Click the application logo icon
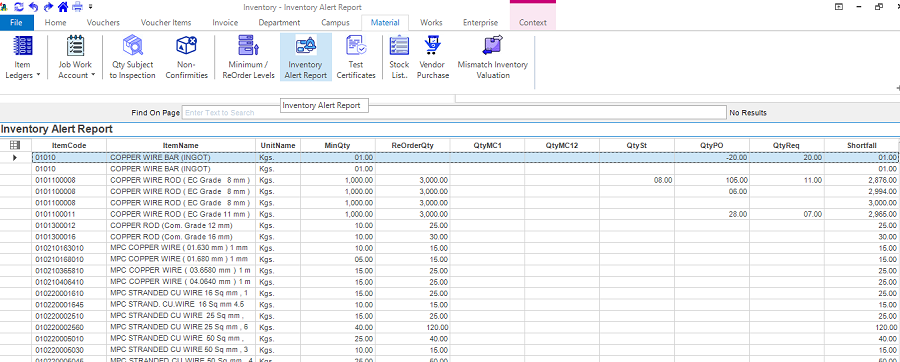This screenshot has height=362, width=900. coord(4,7)
